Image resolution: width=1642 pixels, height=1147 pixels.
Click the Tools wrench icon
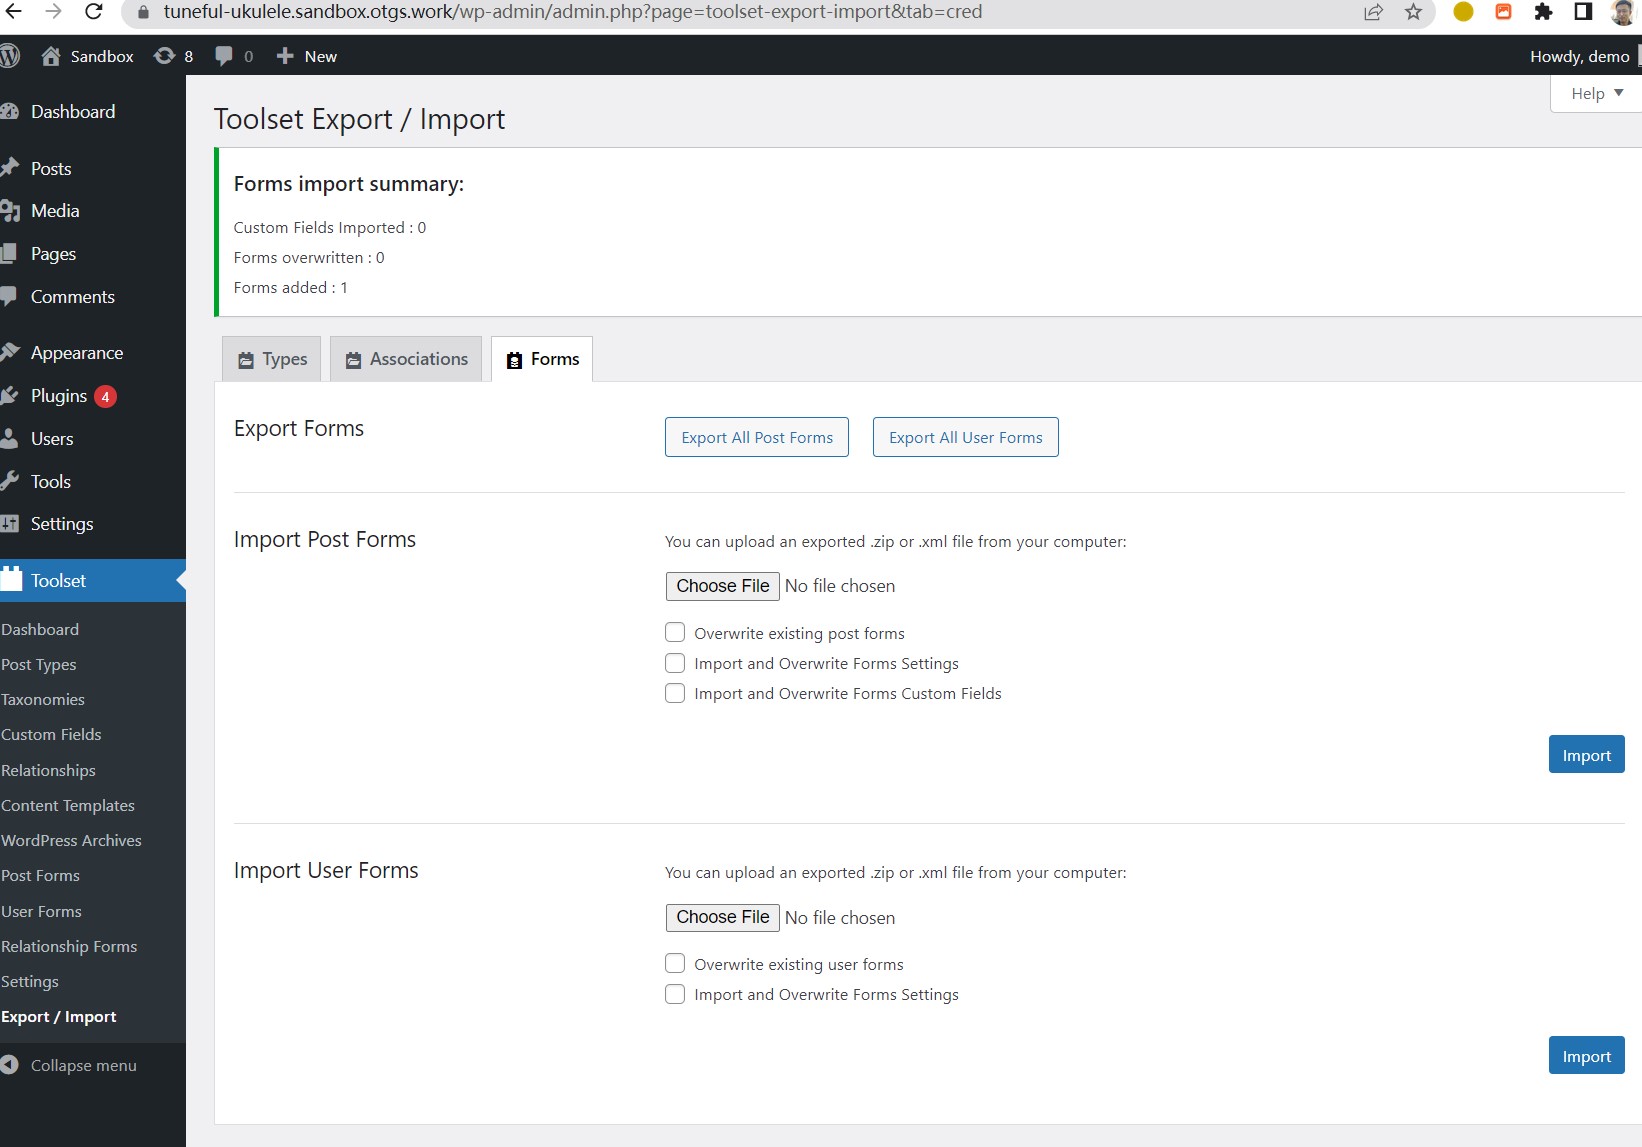point(10,481)
